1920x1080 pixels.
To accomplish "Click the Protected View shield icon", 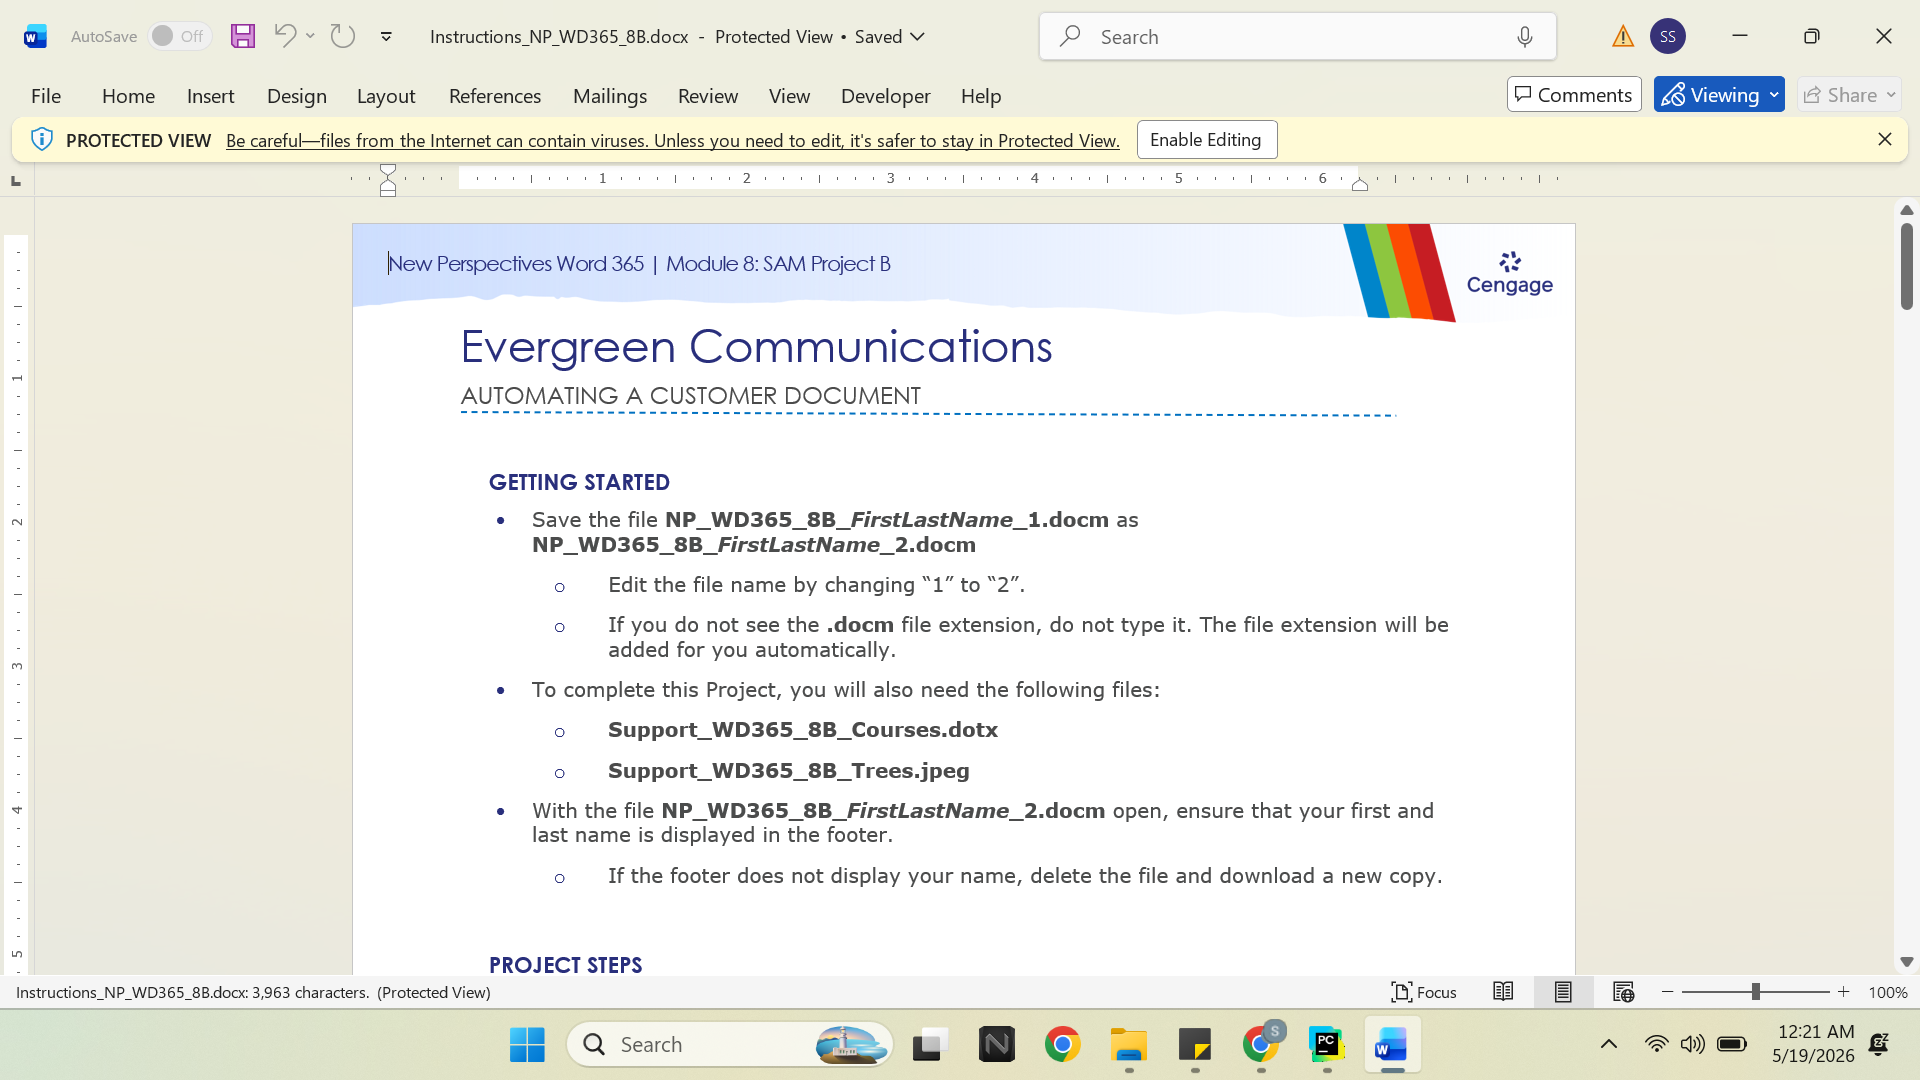I will point(41,139).
